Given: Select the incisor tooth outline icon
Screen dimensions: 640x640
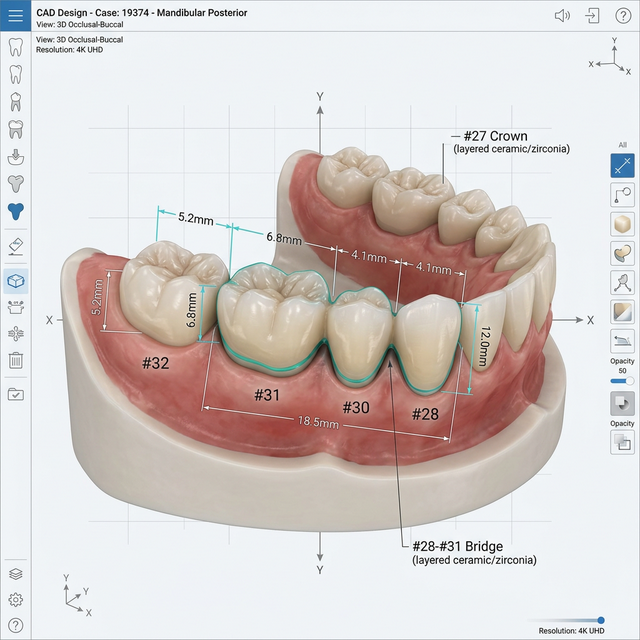Looking at the screenshot, I should 16,74.
